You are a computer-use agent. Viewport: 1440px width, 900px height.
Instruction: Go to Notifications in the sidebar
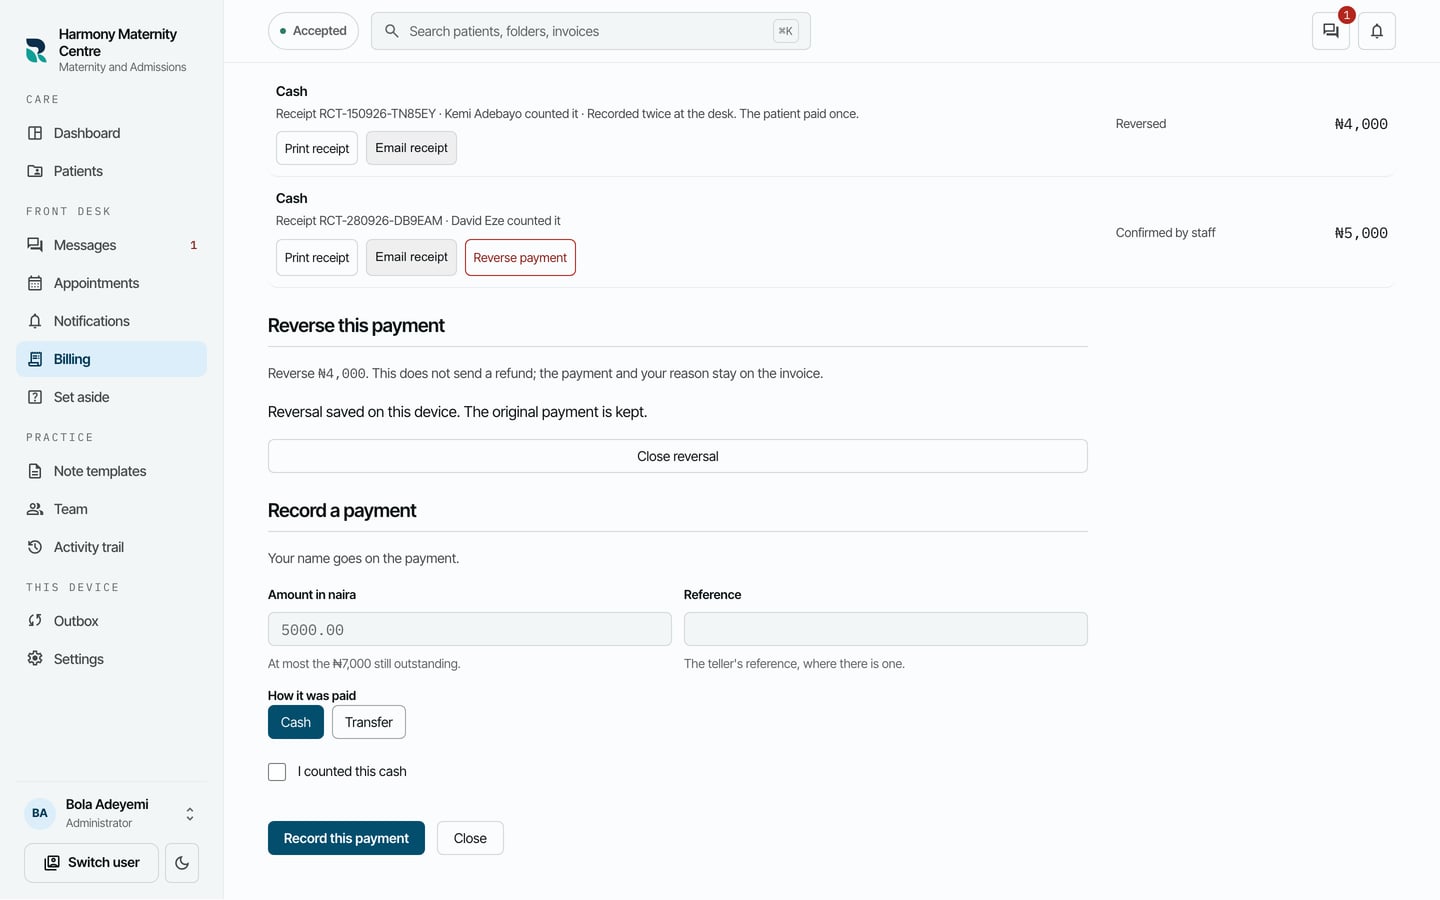[111, 321]
